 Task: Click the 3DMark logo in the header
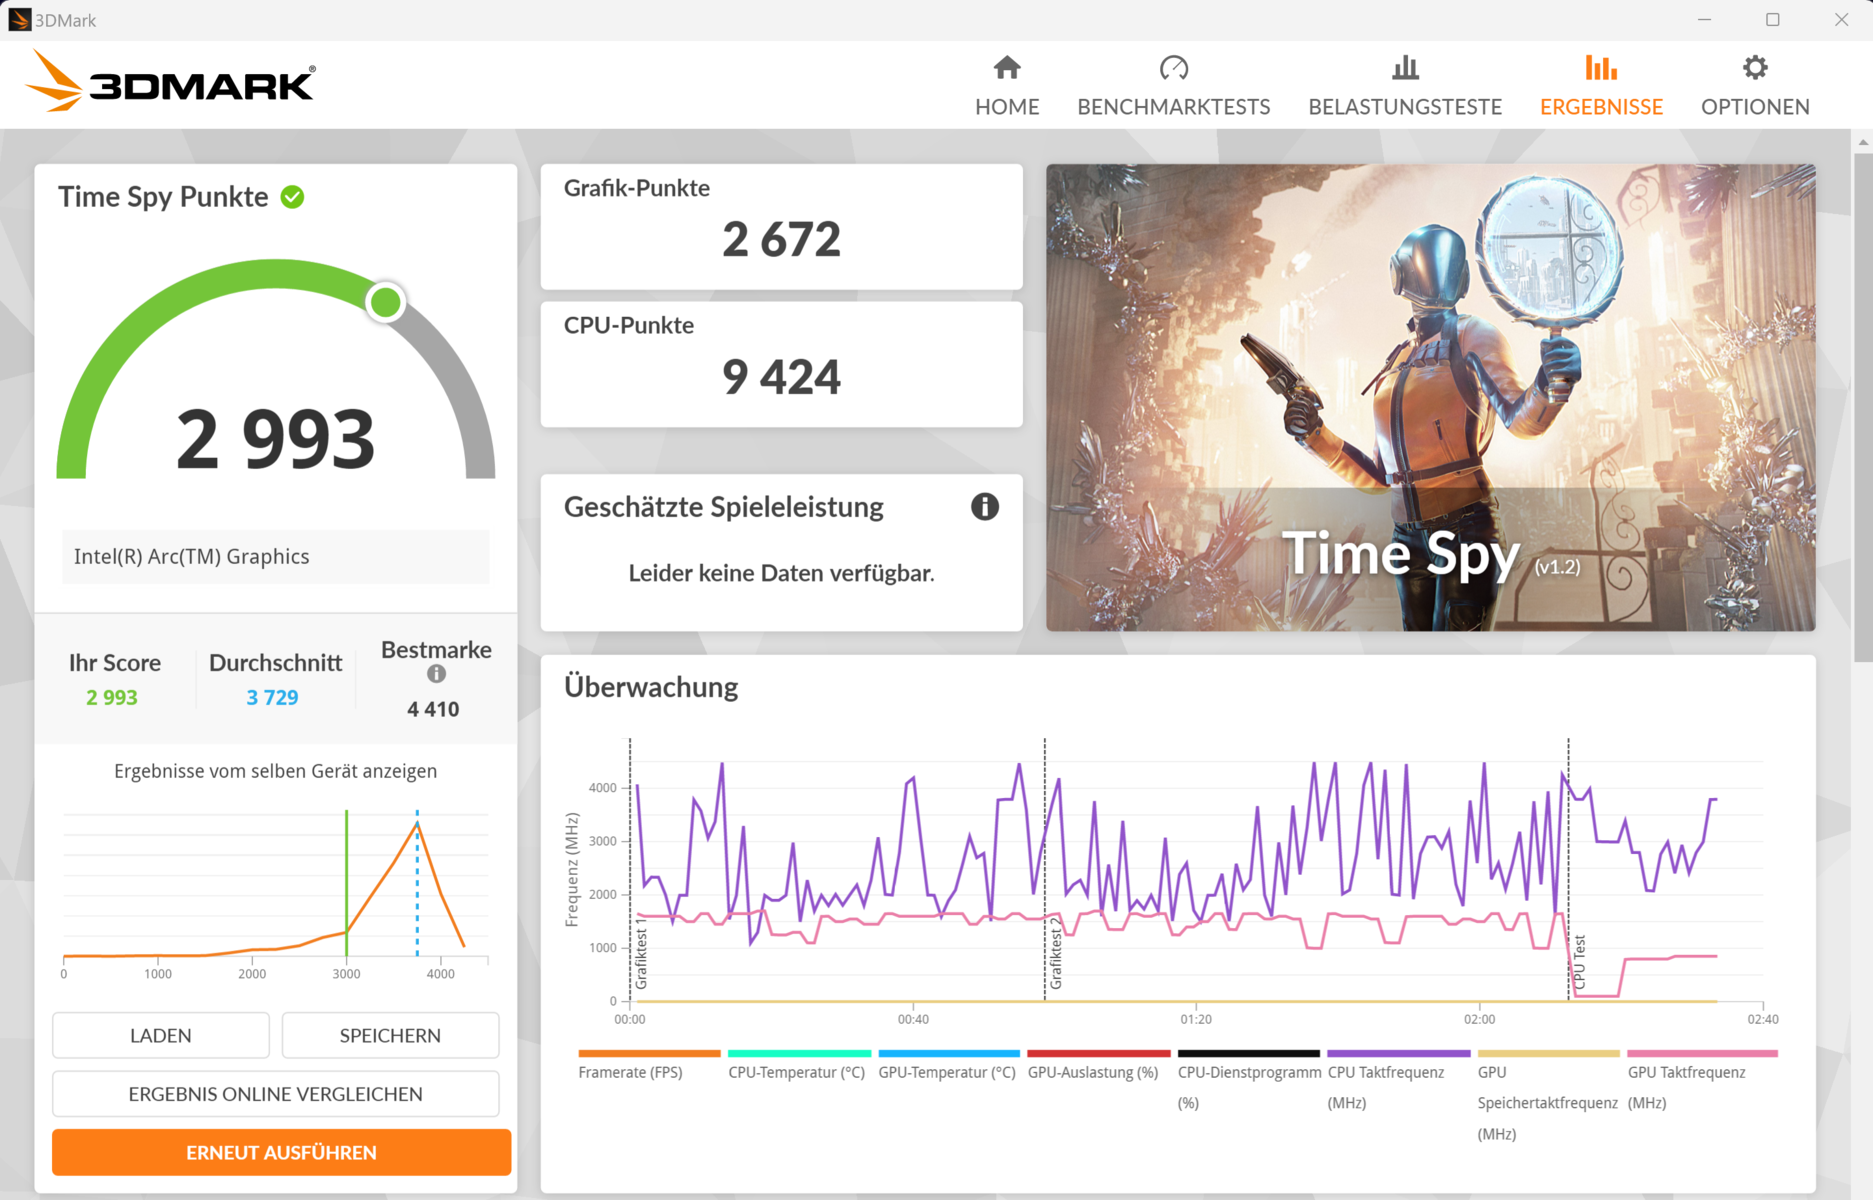pyautogui.click(x=170, y=81)
